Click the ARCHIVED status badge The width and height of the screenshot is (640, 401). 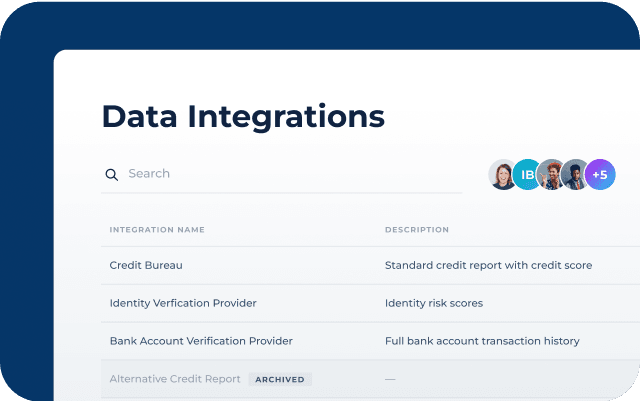click(280, 379)
